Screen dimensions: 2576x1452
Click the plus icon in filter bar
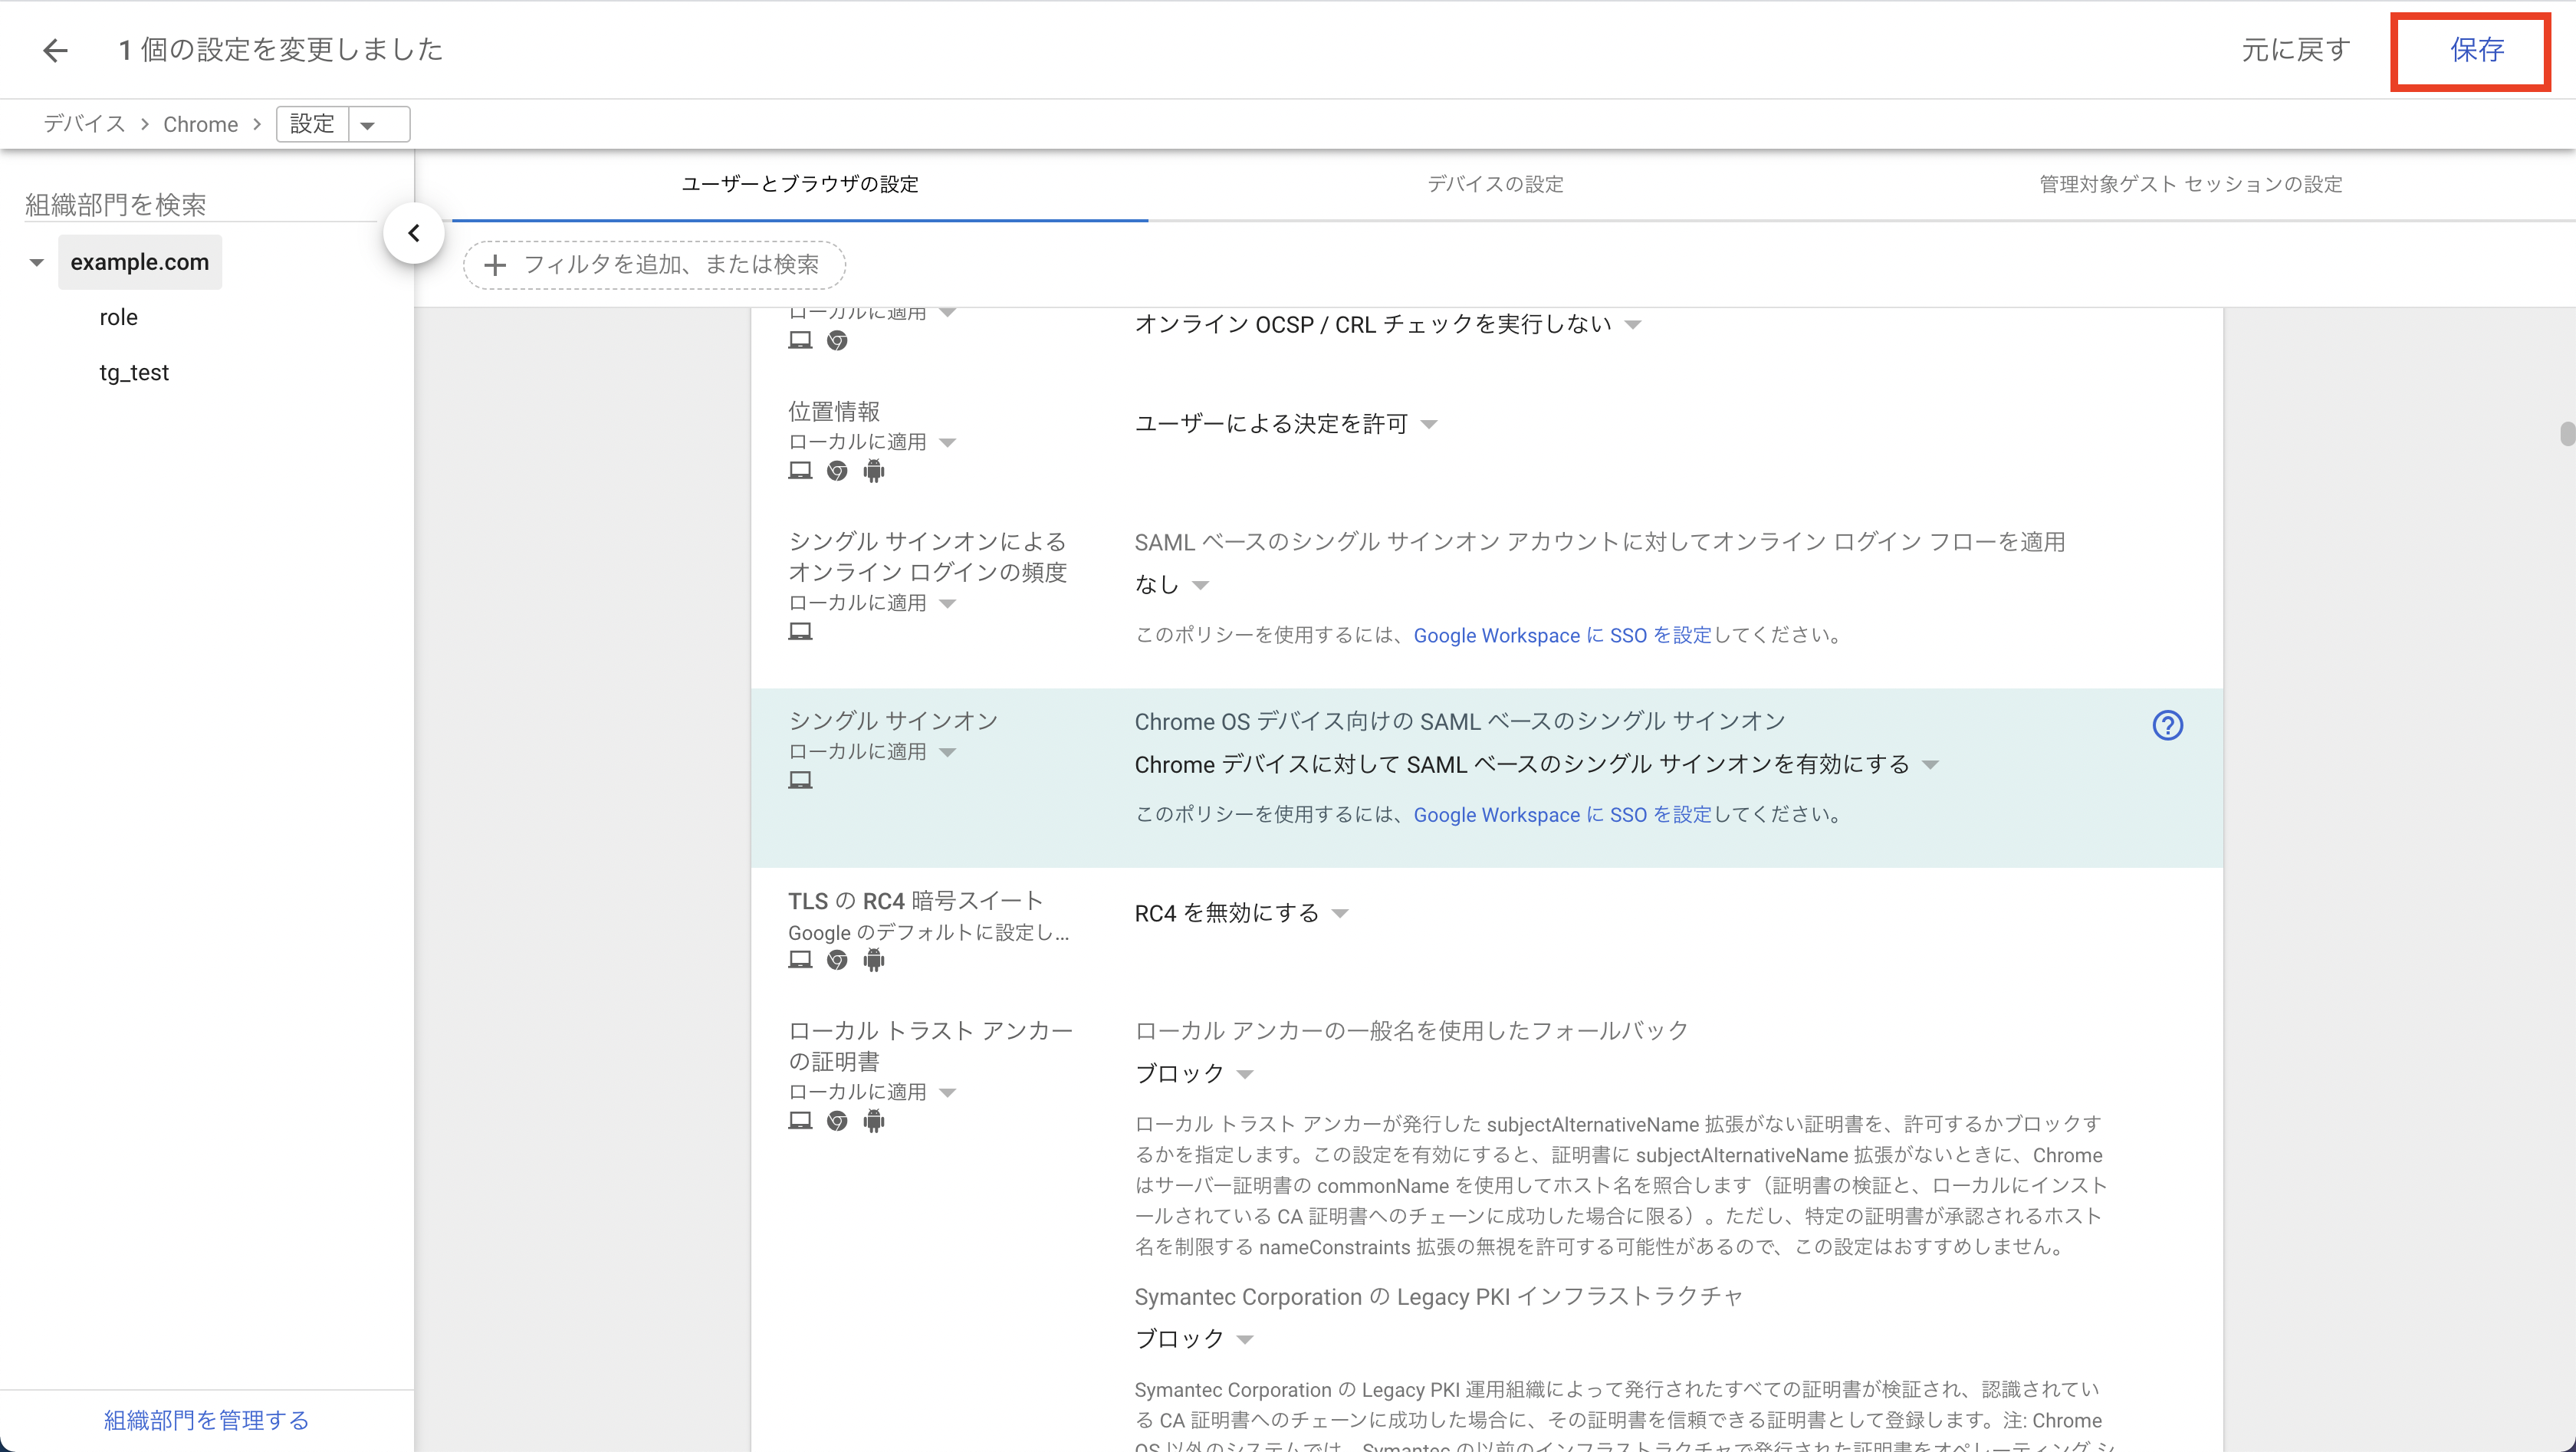pyautogui.click(x=494, y=265)
